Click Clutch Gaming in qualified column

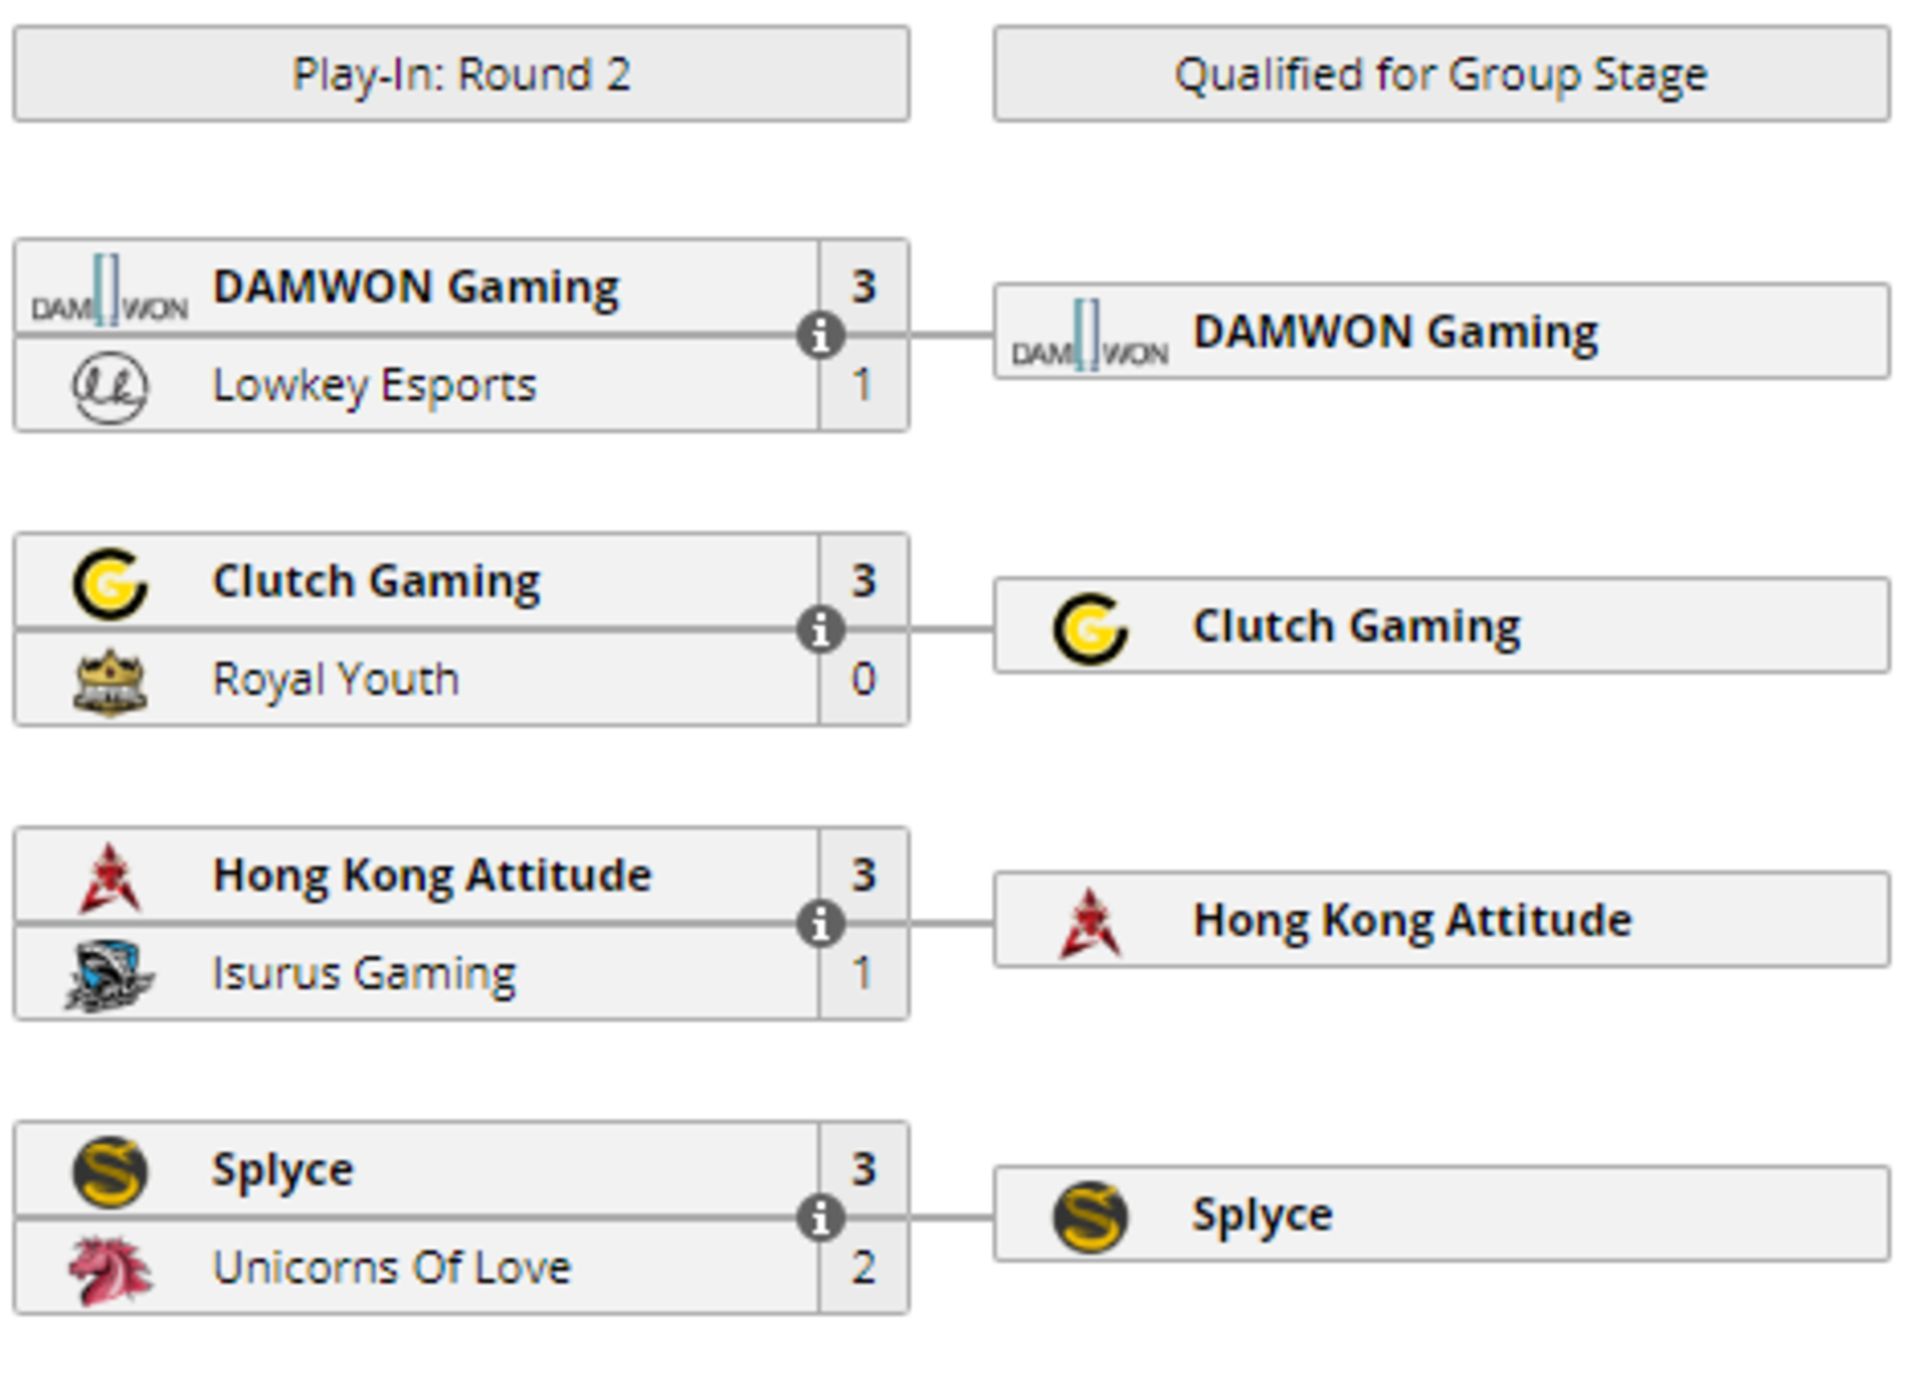click(1441, 625)
